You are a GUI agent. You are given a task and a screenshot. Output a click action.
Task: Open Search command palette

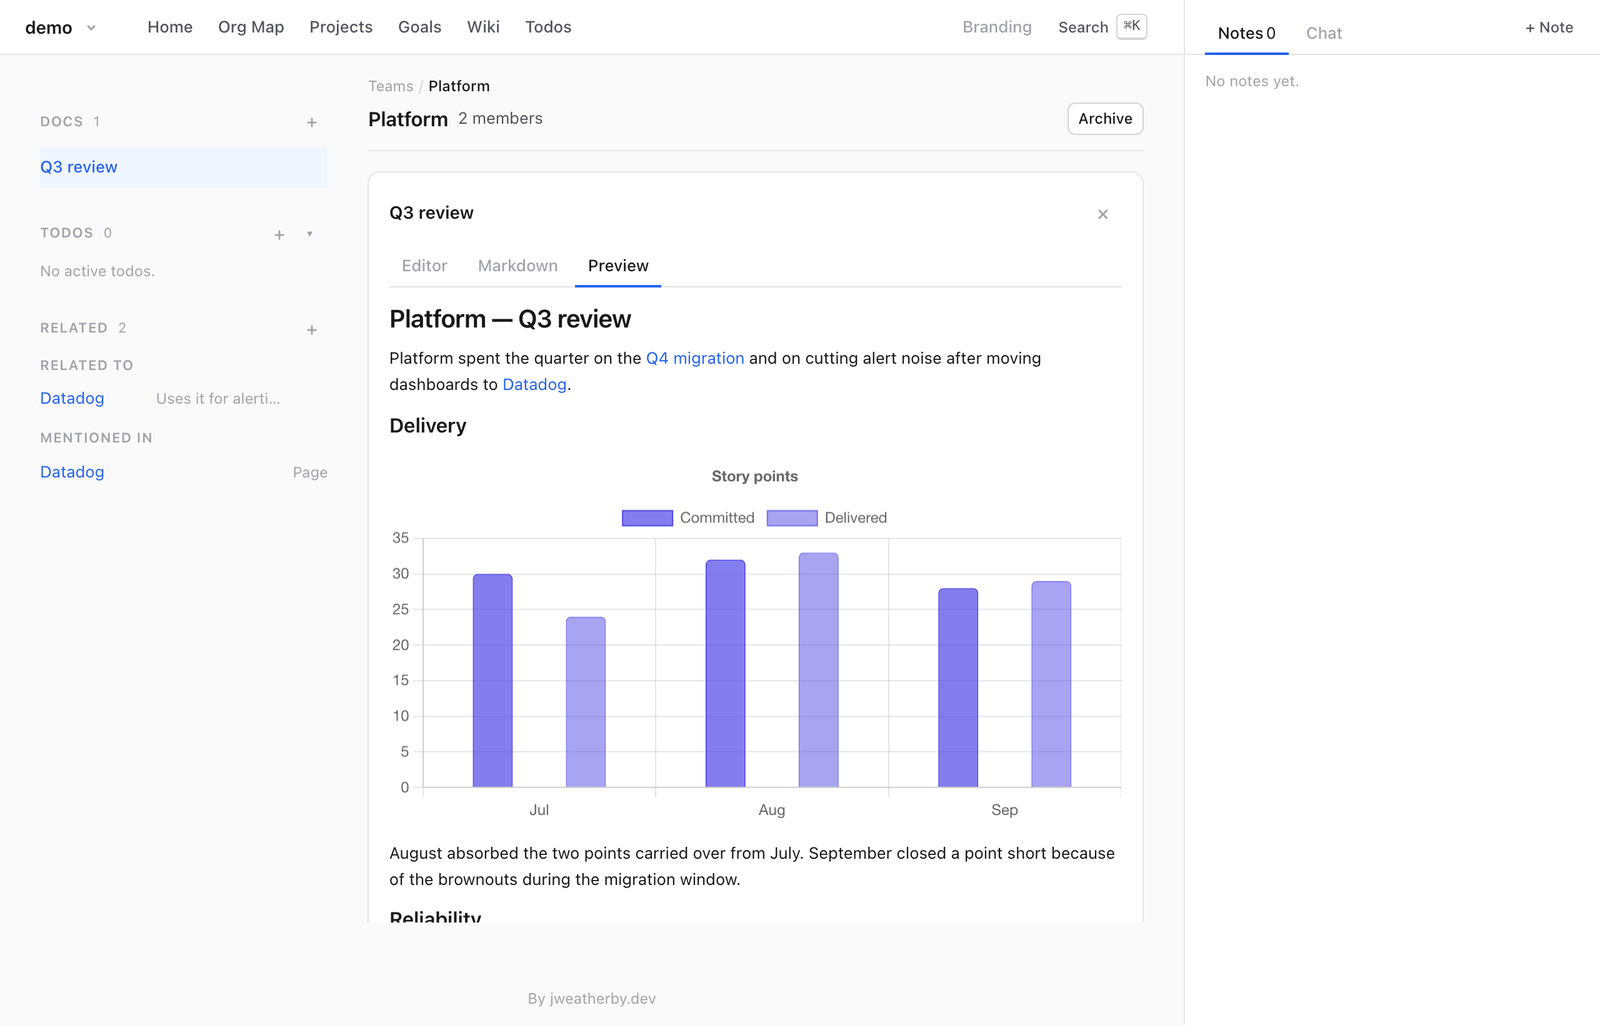pos(1102,27)
